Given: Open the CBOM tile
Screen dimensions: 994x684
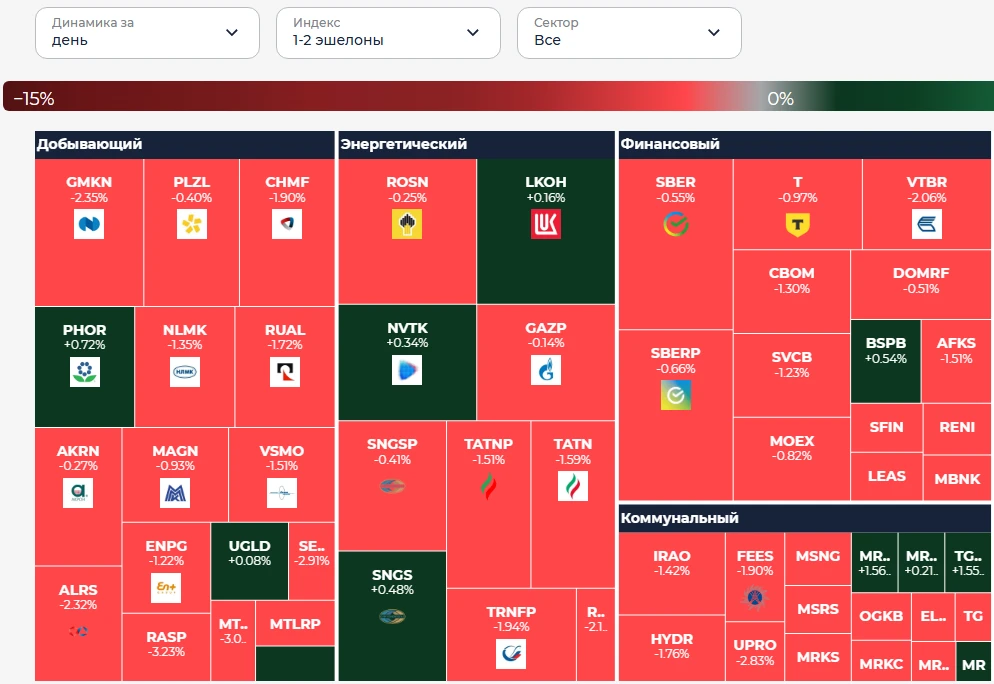Looking at the screenshot, I should 792,291.
